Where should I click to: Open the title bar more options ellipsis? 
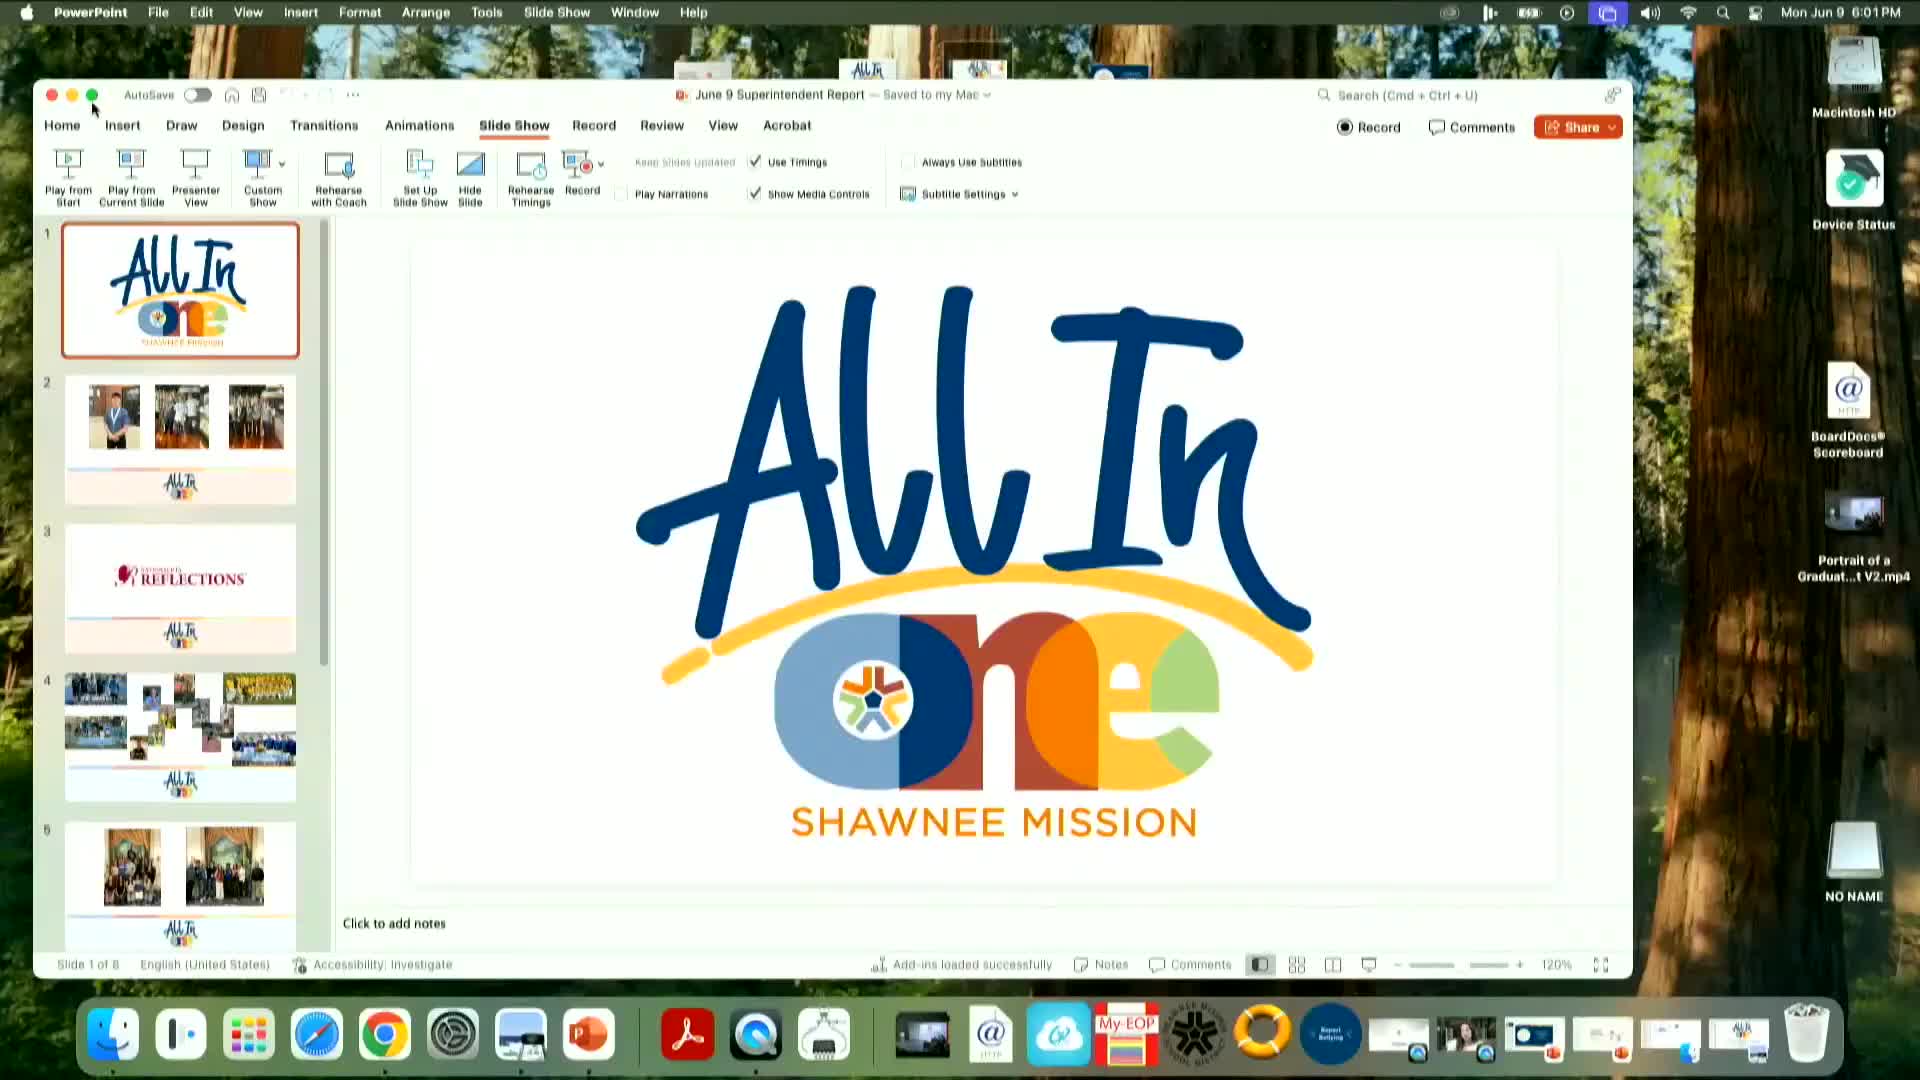click(x=353, y=95)
